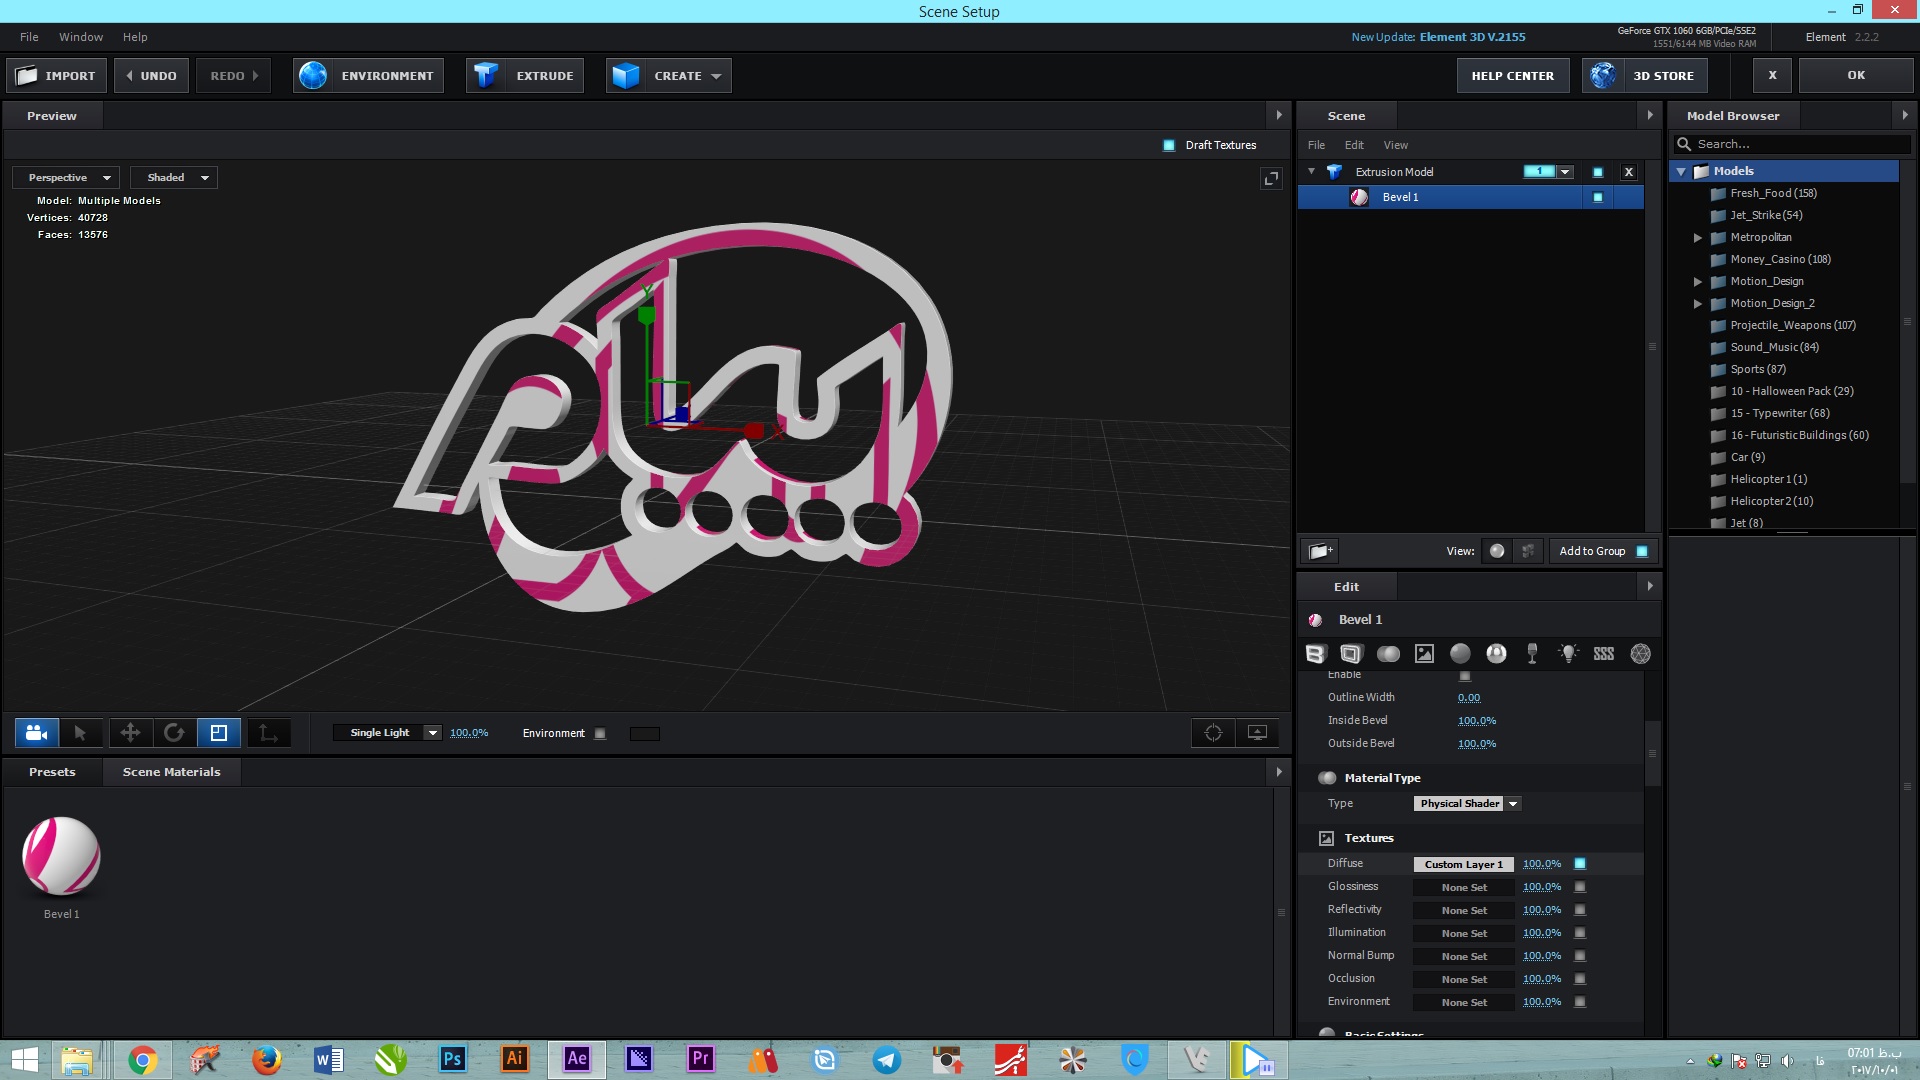Open the Single Light dropdown

coord(387,733)
